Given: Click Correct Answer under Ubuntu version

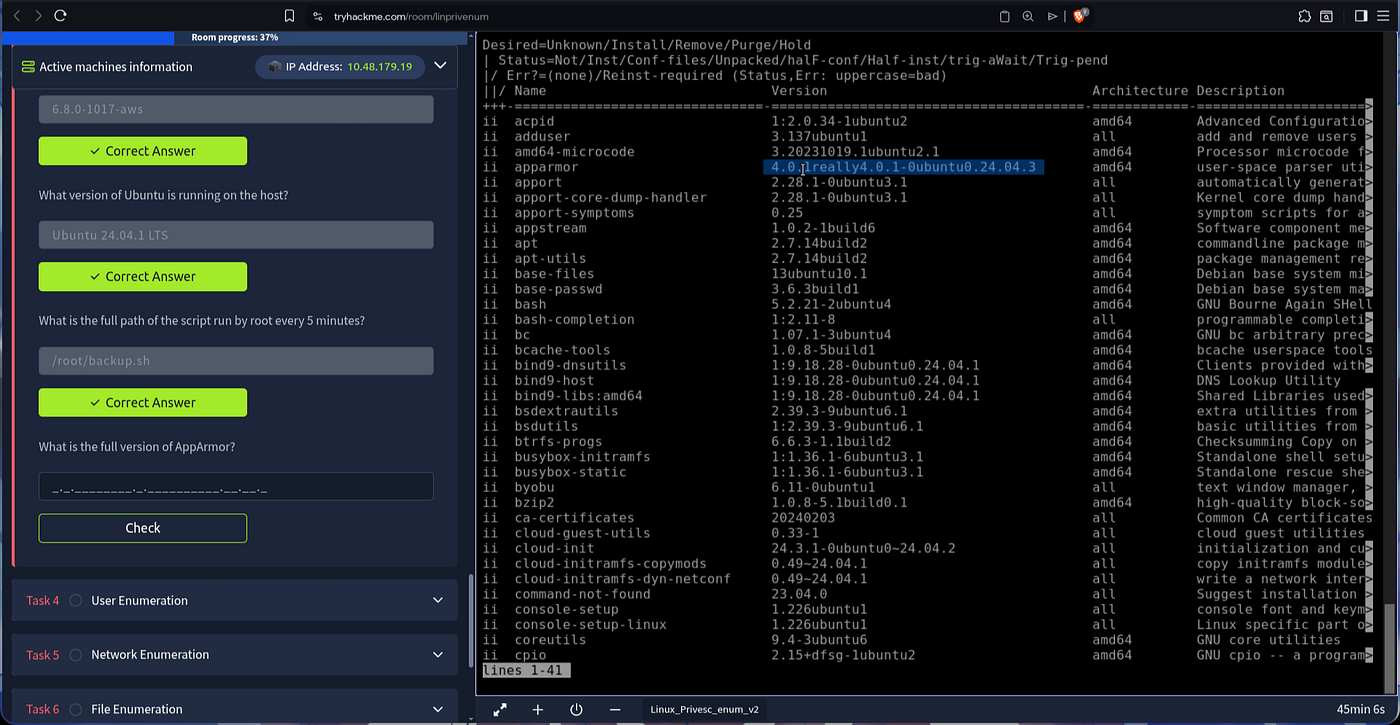Looking at the screenshot, I should tap(143, 276).
